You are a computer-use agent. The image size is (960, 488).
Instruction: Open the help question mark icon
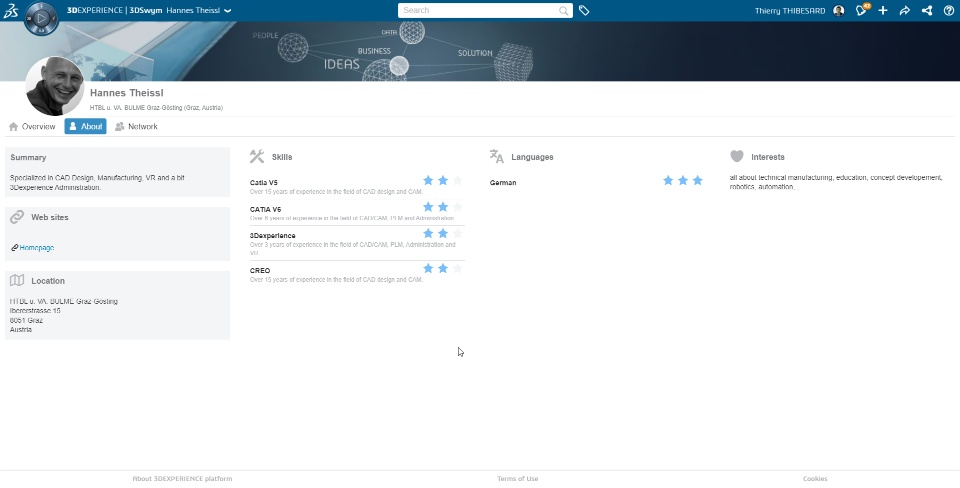pyautogui.click(x=948, y=10)
